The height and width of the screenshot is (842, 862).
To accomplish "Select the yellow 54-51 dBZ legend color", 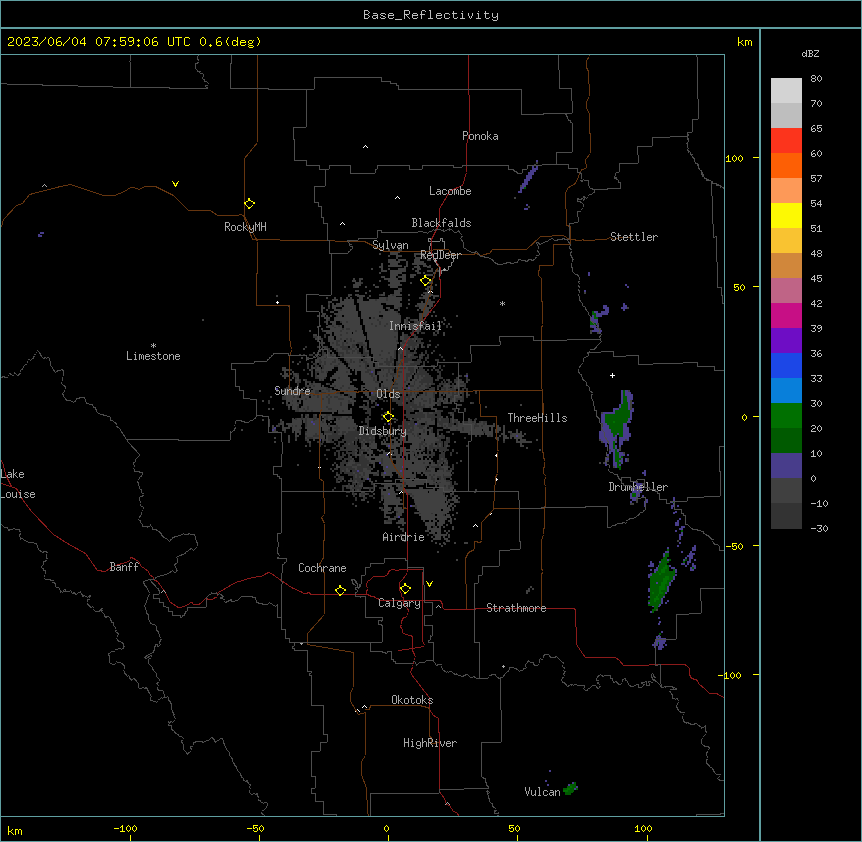I will point(786,215).
